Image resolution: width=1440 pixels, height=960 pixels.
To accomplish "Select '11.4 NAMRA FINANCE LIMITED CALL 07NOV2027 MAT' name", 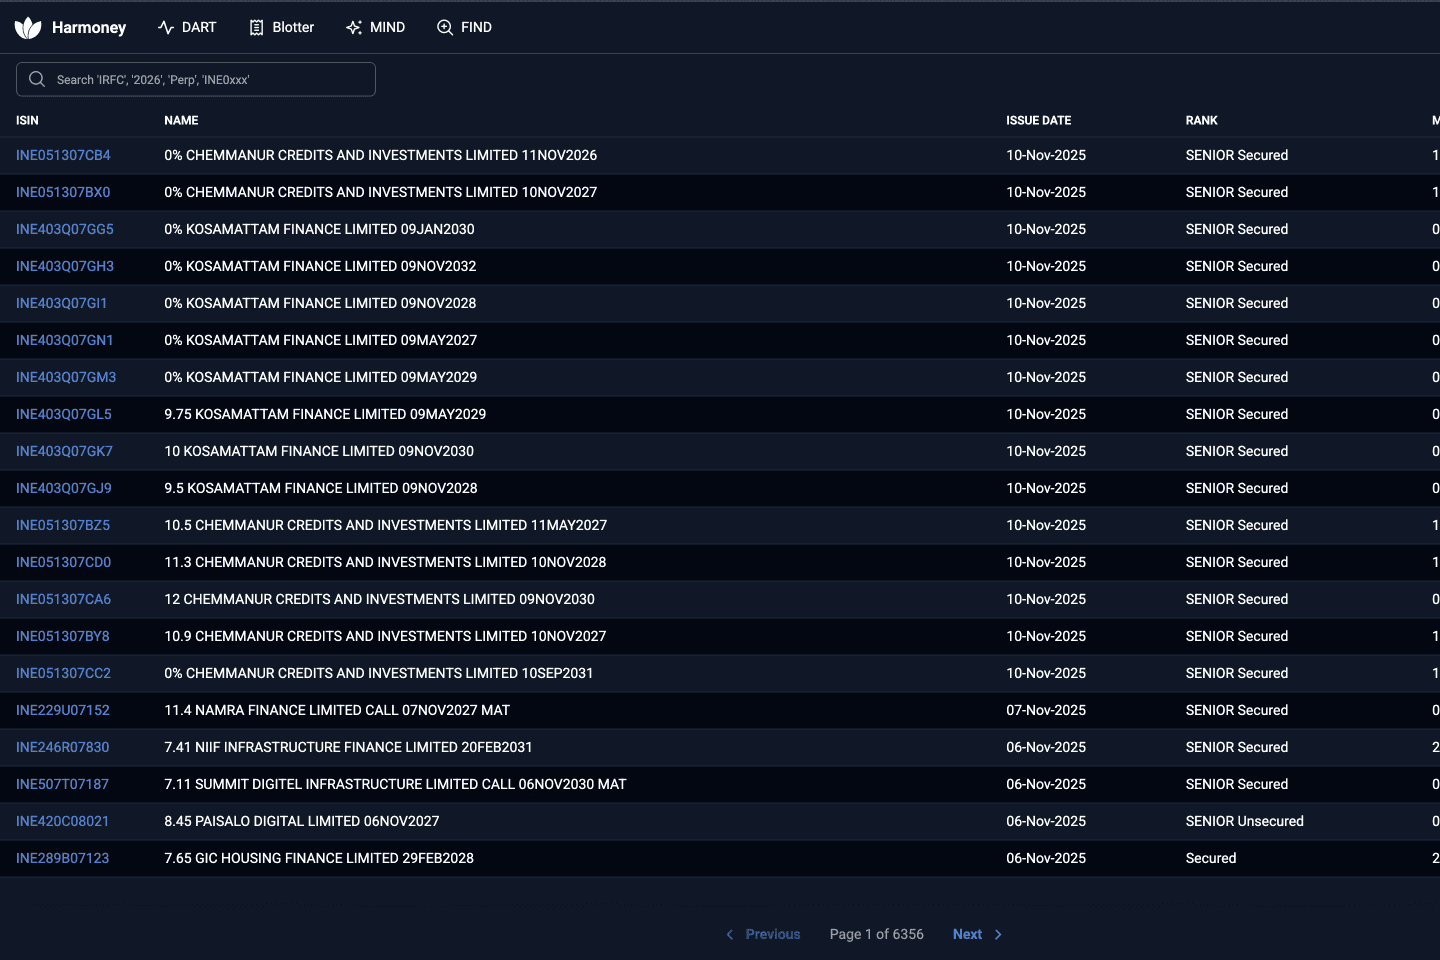I will [337, 710].
